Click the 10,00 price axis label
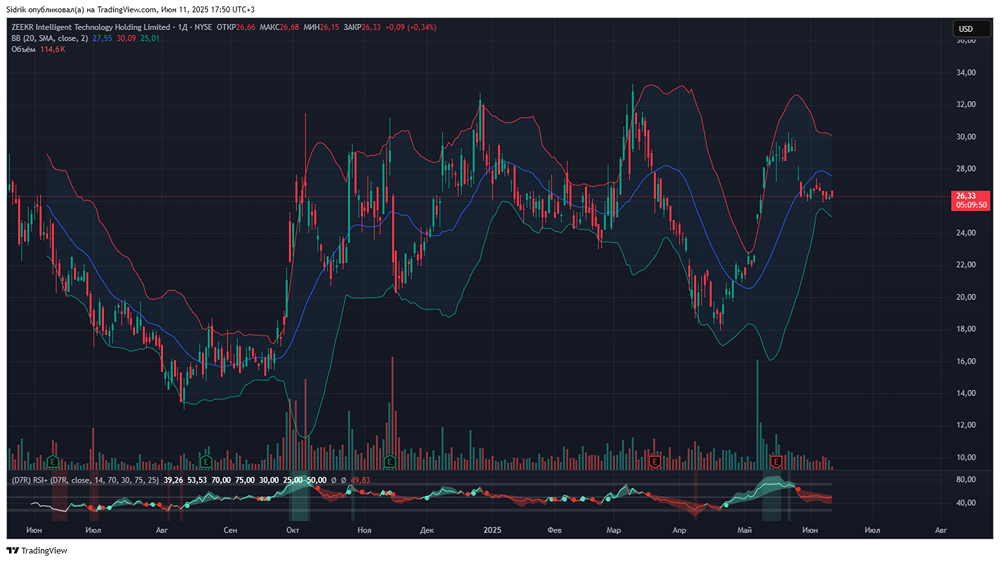The height and width of the screenshot is (562, 1000). click(966, 457)
